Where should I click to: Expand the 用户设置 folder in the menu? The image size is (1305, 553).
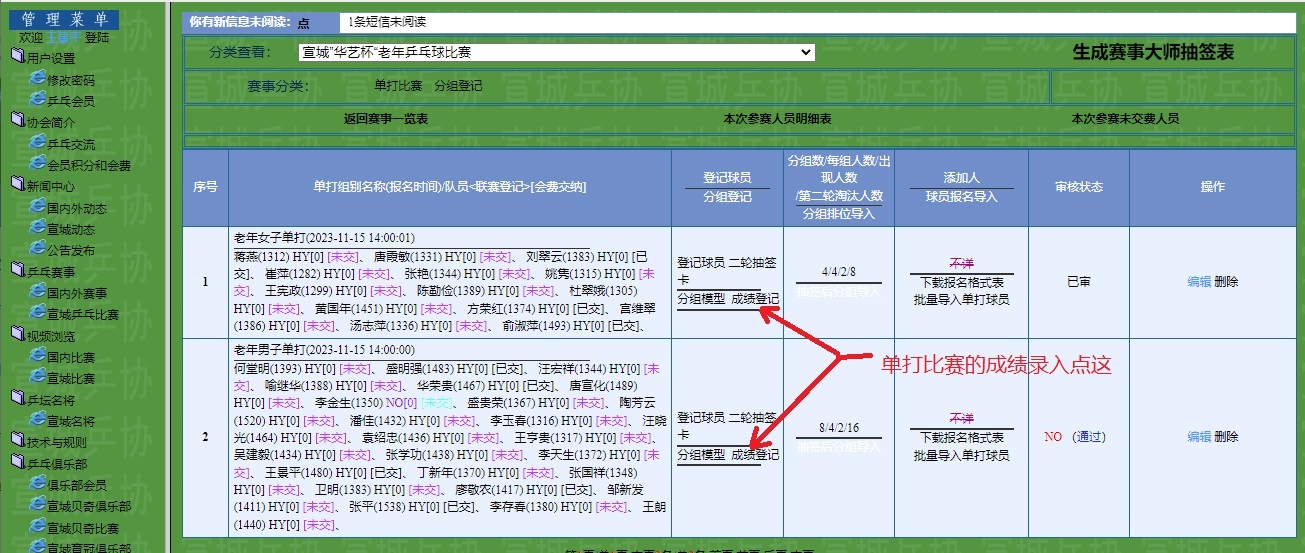(x=17, y=57)
